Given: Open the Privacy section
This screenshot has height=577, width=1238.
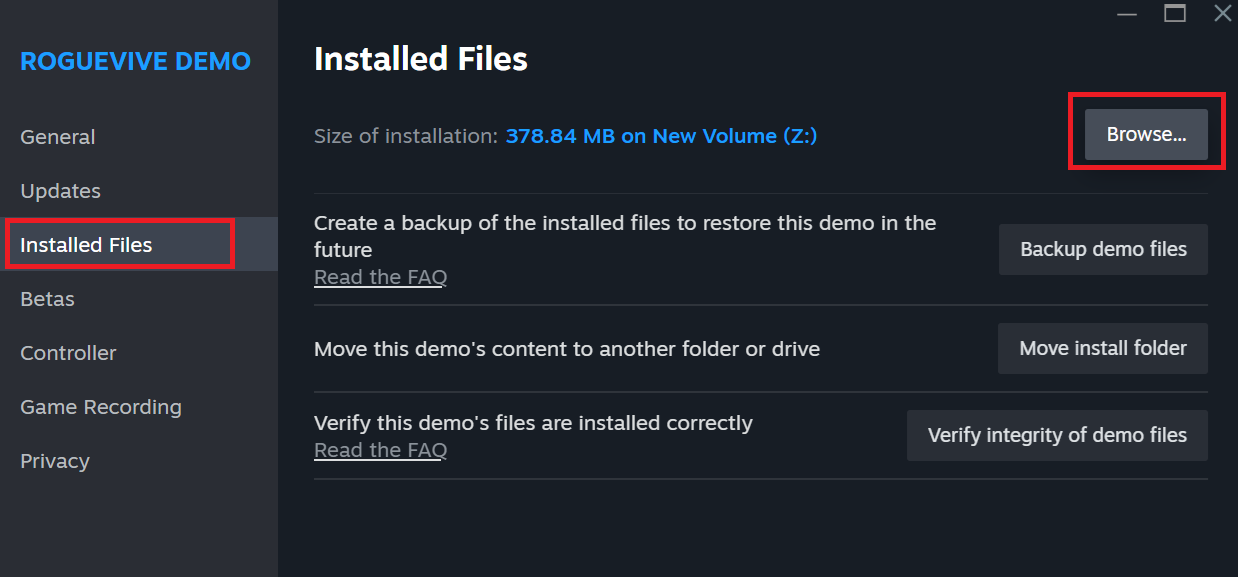Looking at the screenshot, I should click(55, 461).
